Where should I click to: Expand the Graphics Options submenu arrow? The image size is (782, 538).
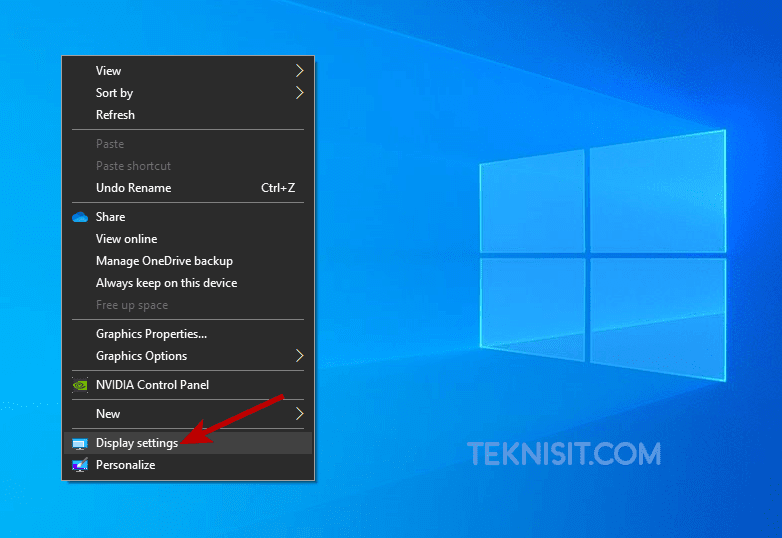click(x=299, y=356)
